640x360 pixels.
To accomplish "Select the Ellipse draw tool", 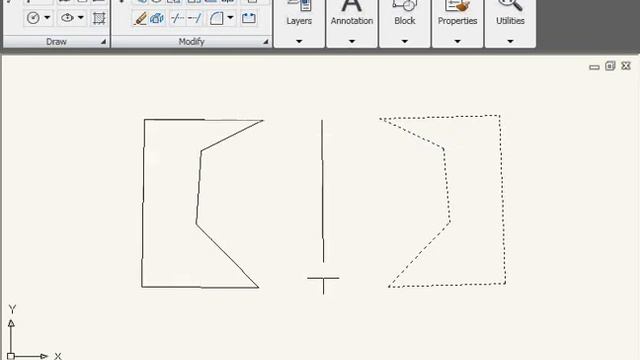I will pyautogui.click(x=67, y=18).
